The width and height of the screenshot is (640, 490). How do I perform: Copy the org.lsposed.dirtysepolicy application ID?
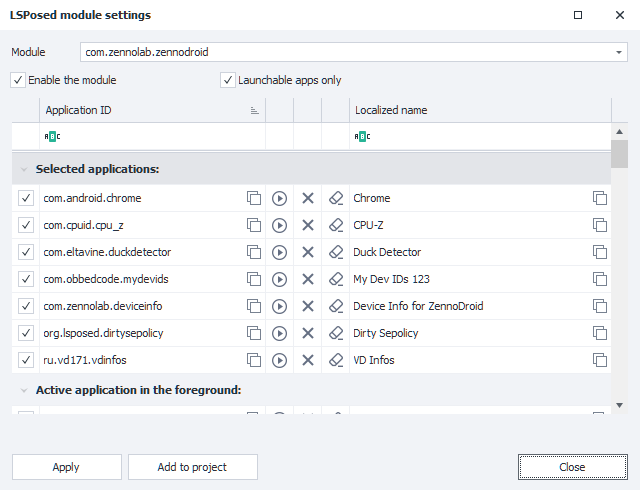point(254,333)
